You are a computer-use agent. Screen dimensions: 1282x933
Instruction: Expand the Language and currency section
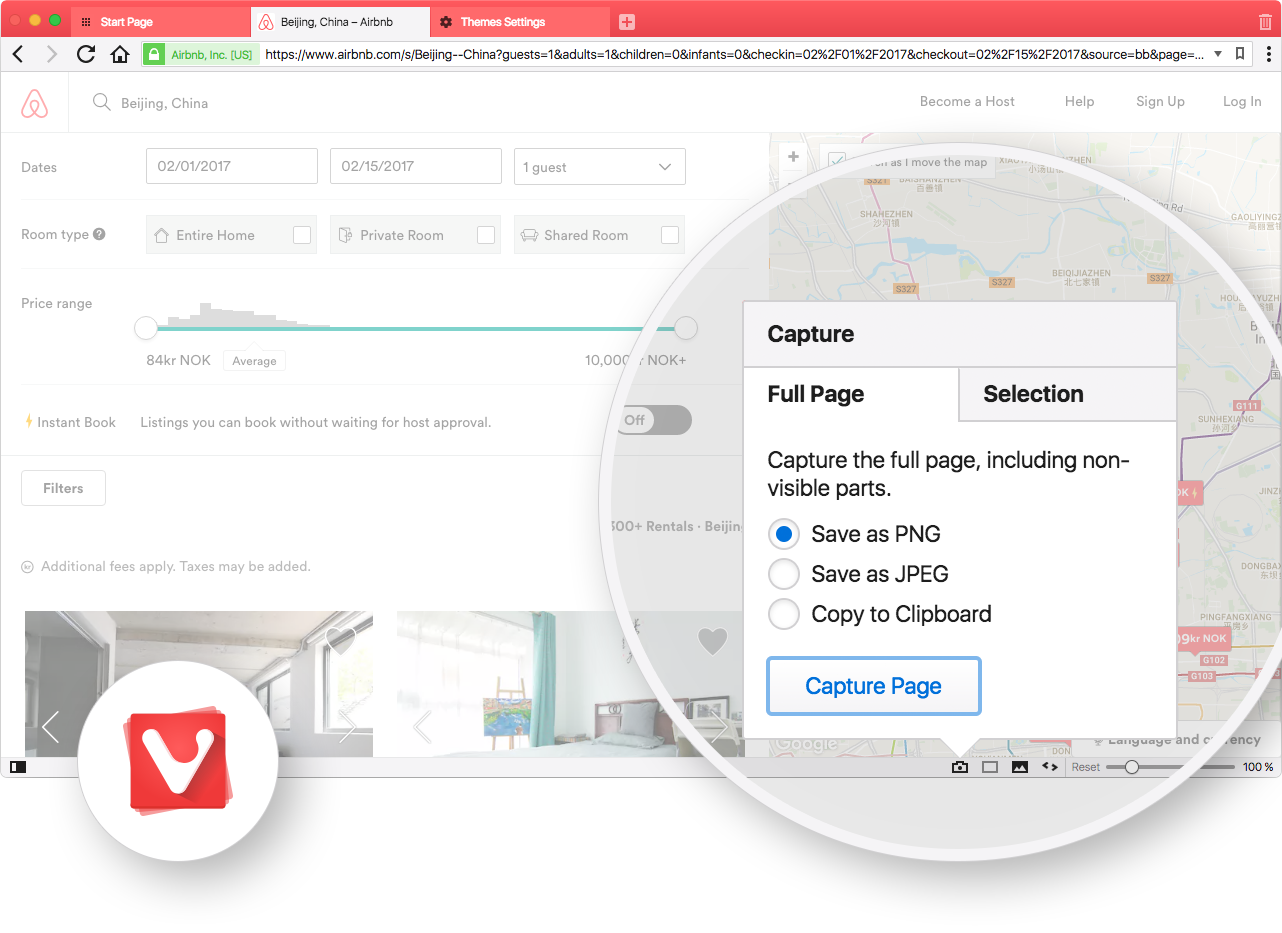point(1178,739)
